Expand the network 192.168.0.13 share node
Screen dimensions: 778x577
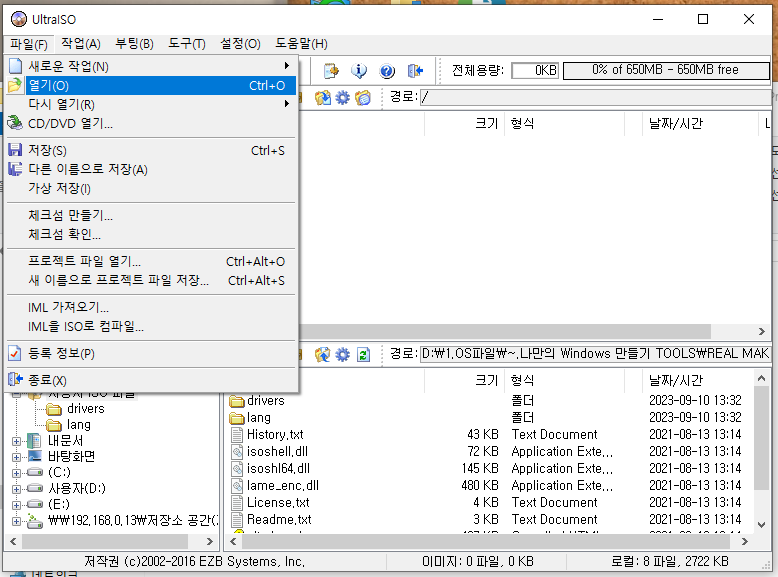16,521
